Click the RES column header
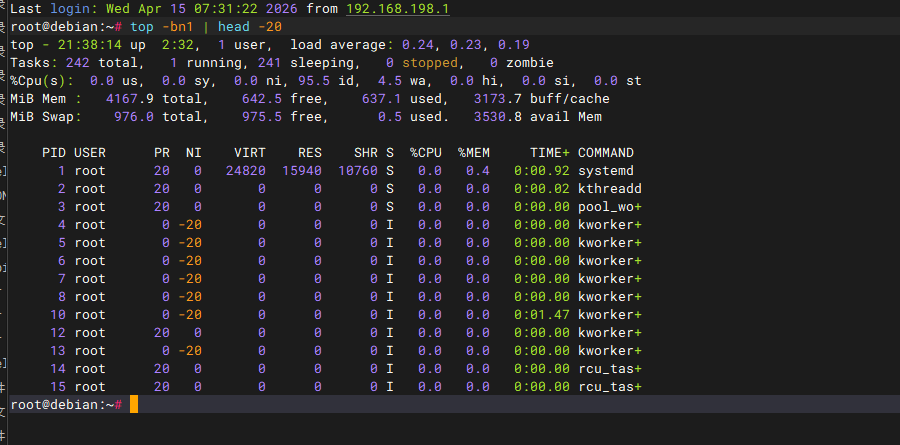The height and width of the screenshot is (445, 900). pos(310,153)
